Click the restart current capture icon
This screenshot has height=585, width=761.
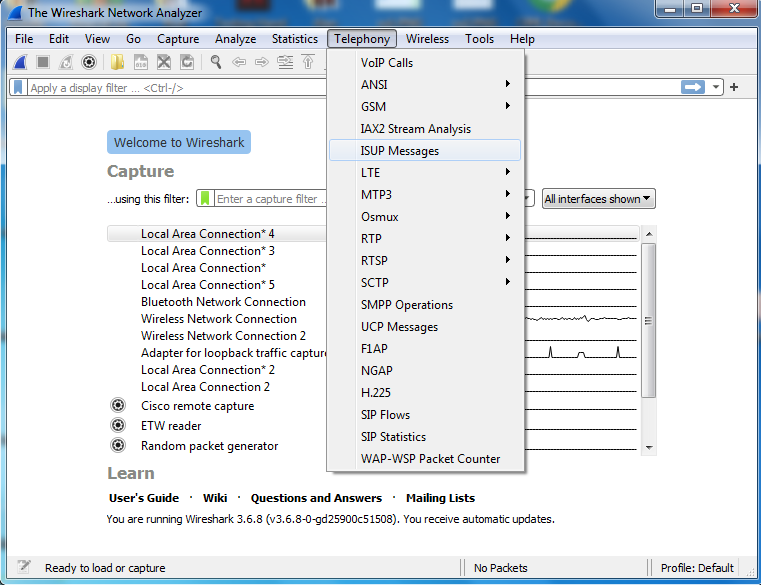point(66,62)
